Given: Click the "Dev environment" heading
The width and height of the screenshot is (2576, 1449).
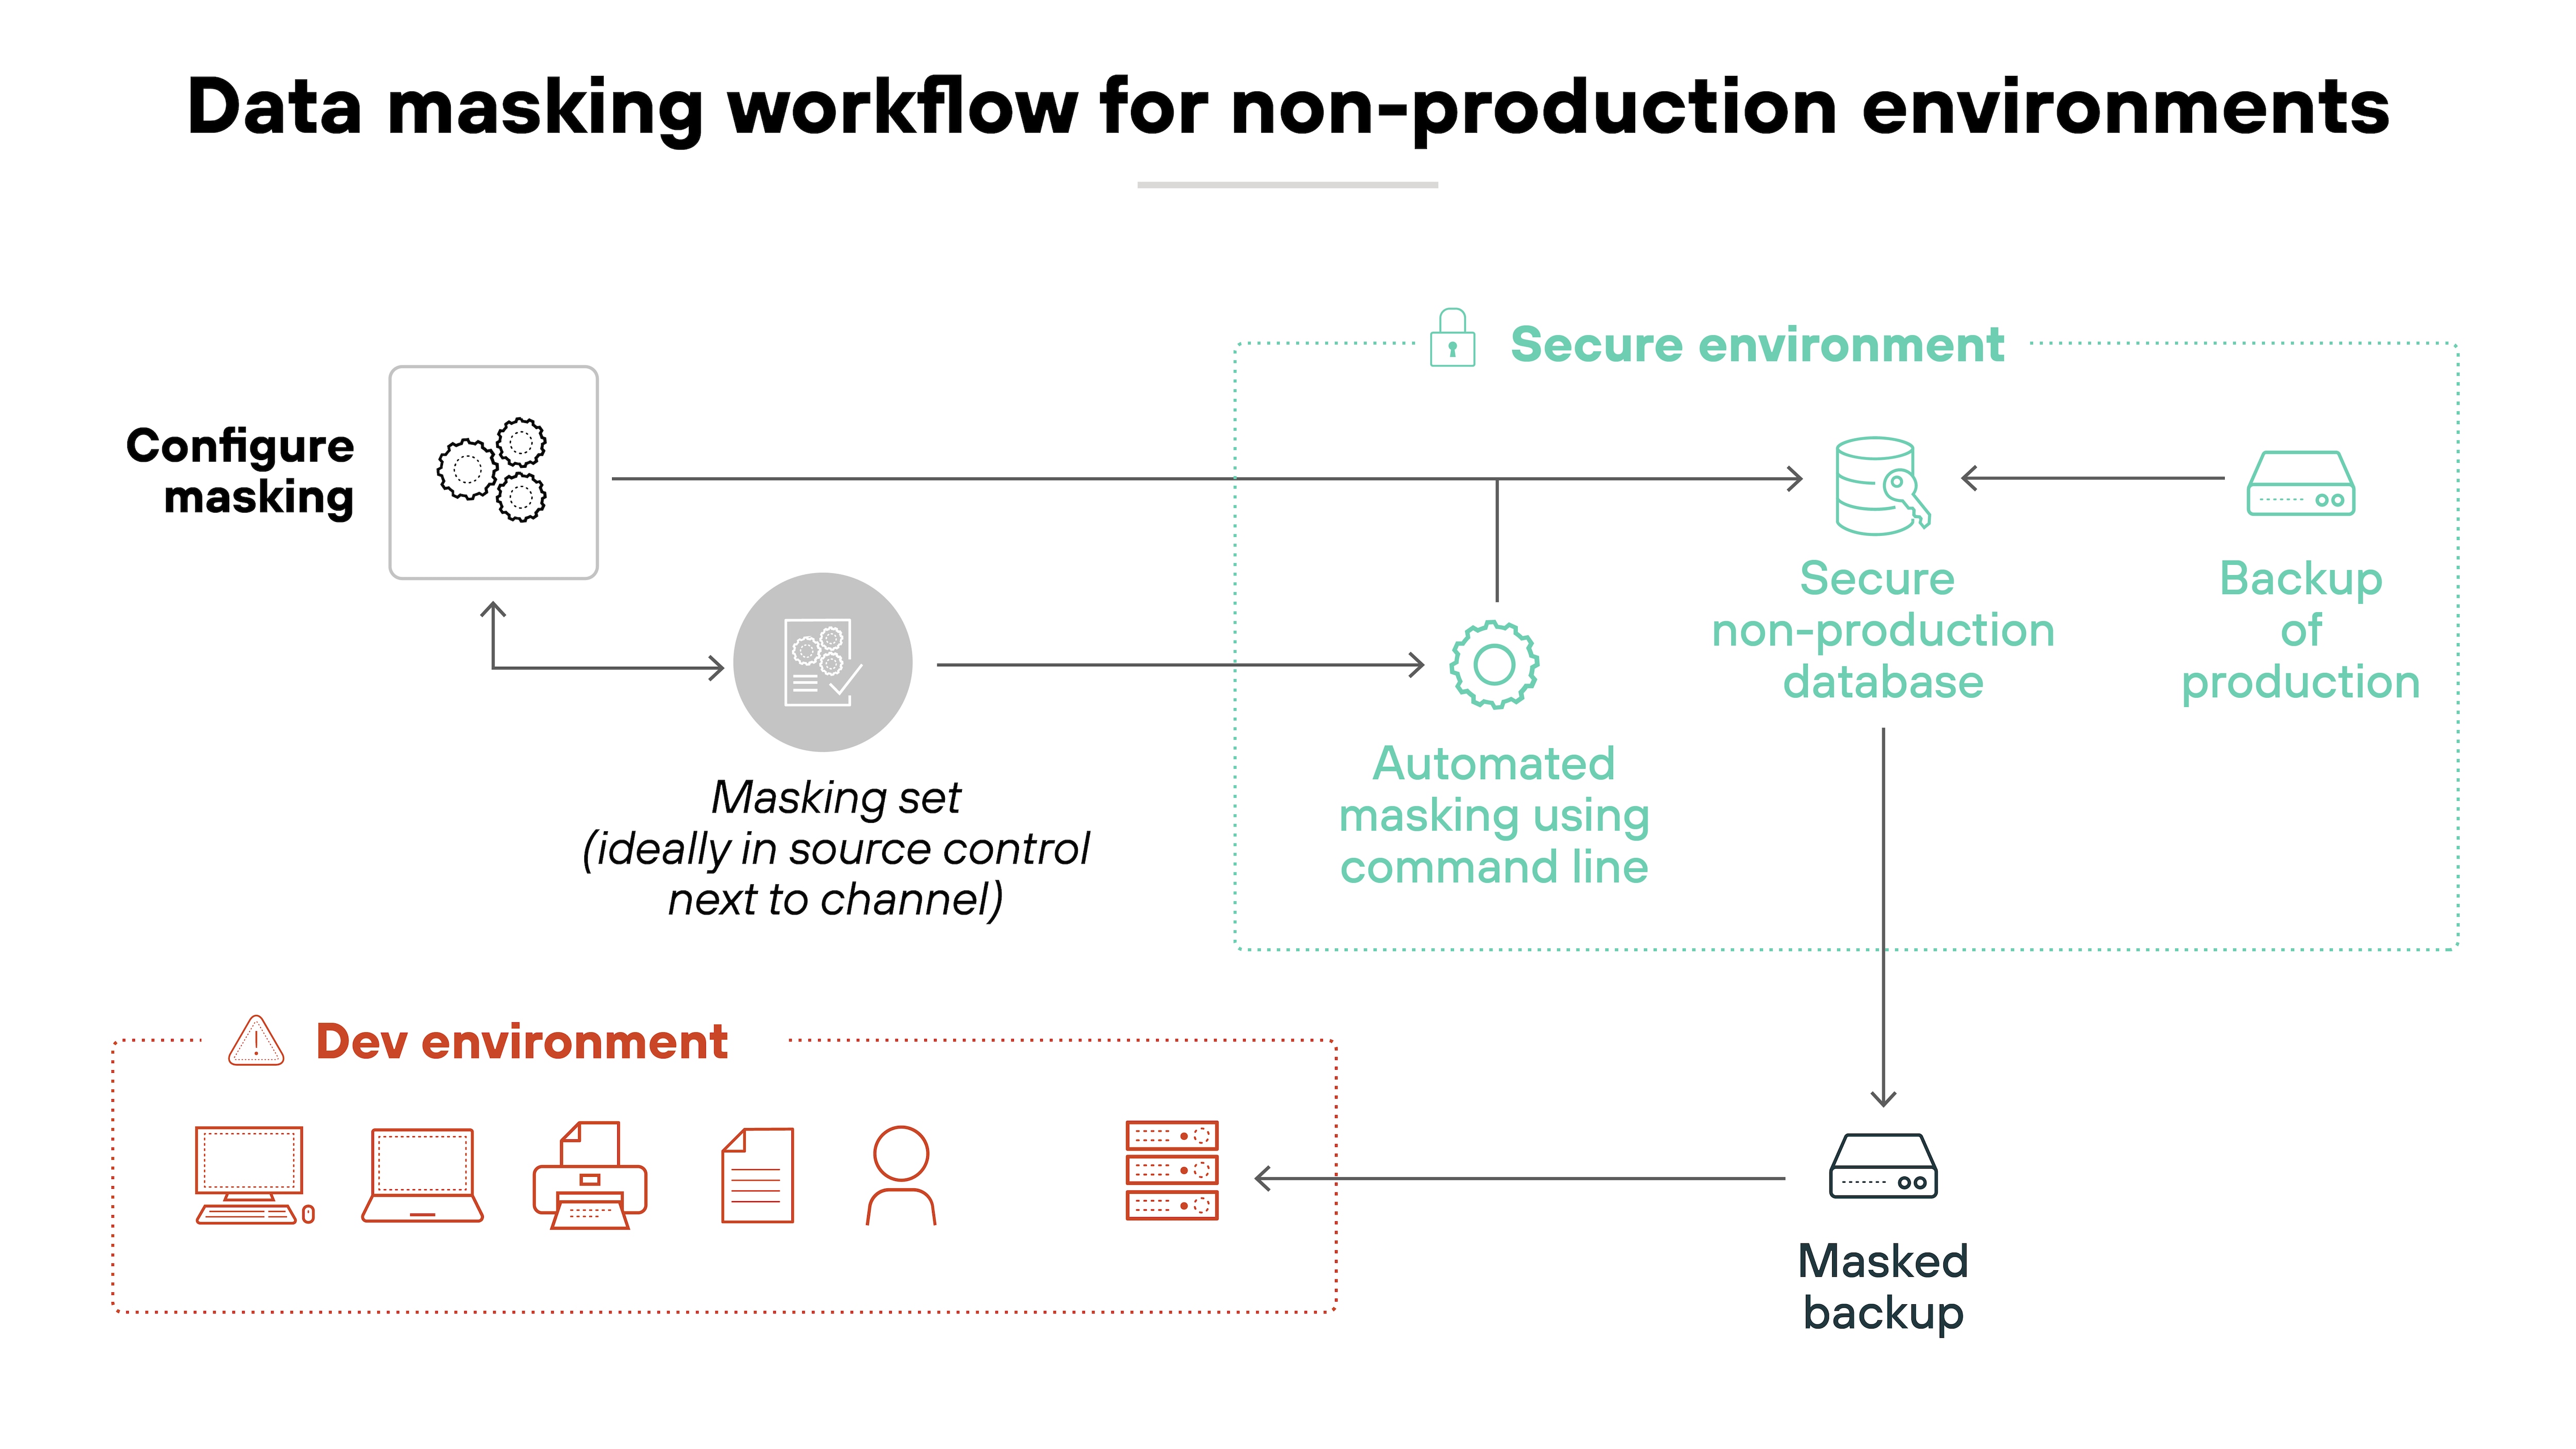Looking at the screenshot, I should coord(521,1041).
